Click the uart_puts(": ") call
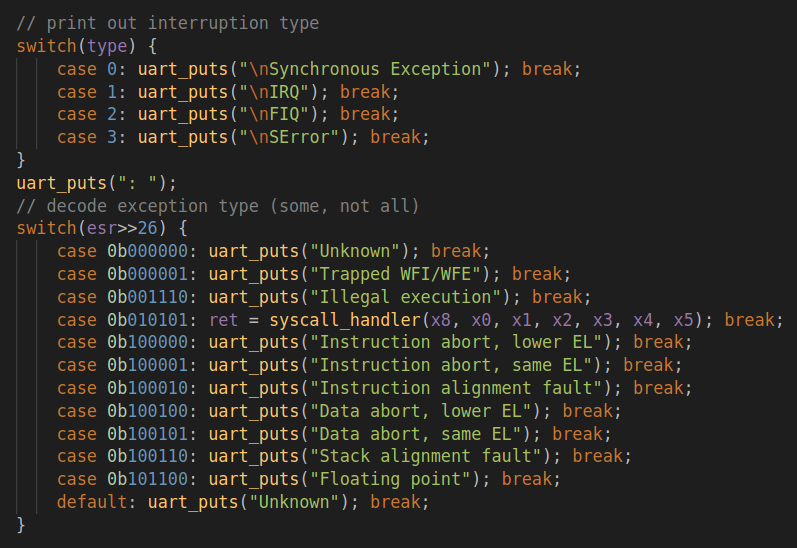797x548 pixels. (96, 183)
